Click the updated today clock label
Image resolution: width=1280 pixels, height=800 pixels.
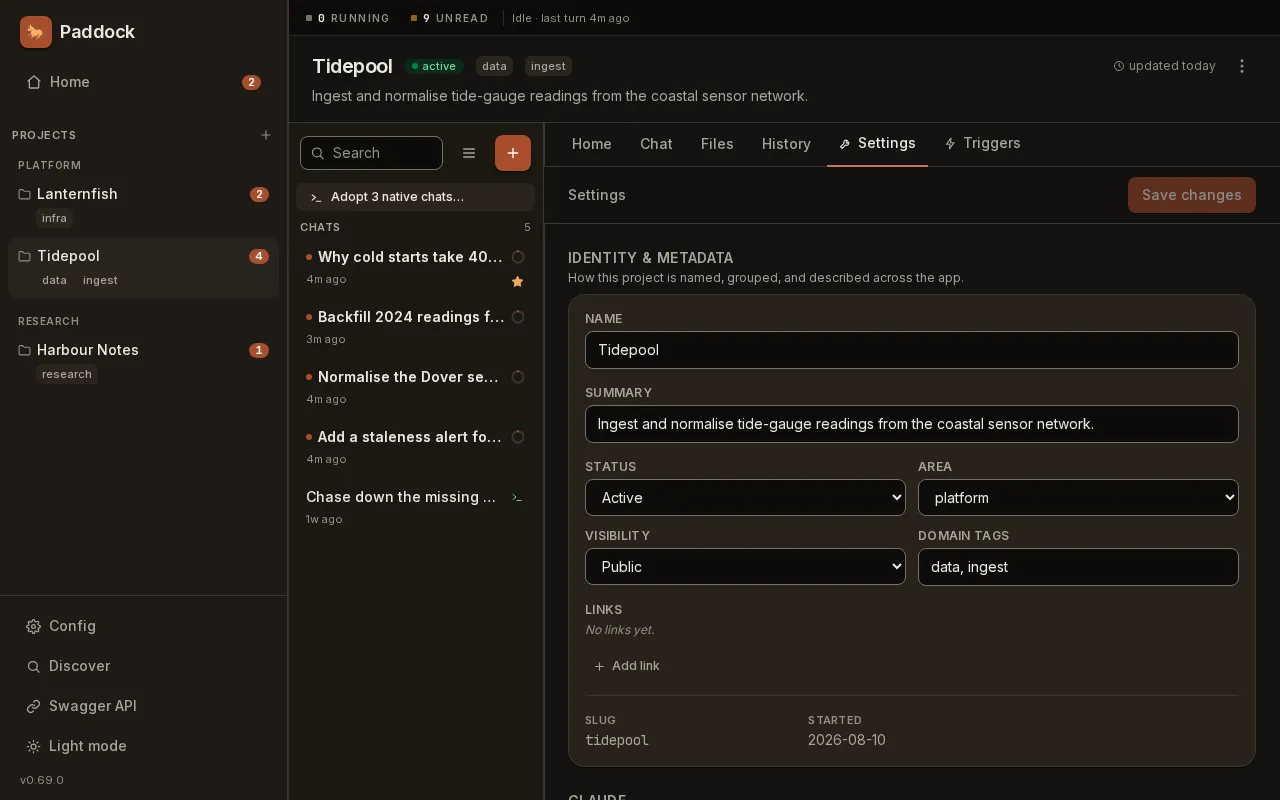[x=1165, y=66]
